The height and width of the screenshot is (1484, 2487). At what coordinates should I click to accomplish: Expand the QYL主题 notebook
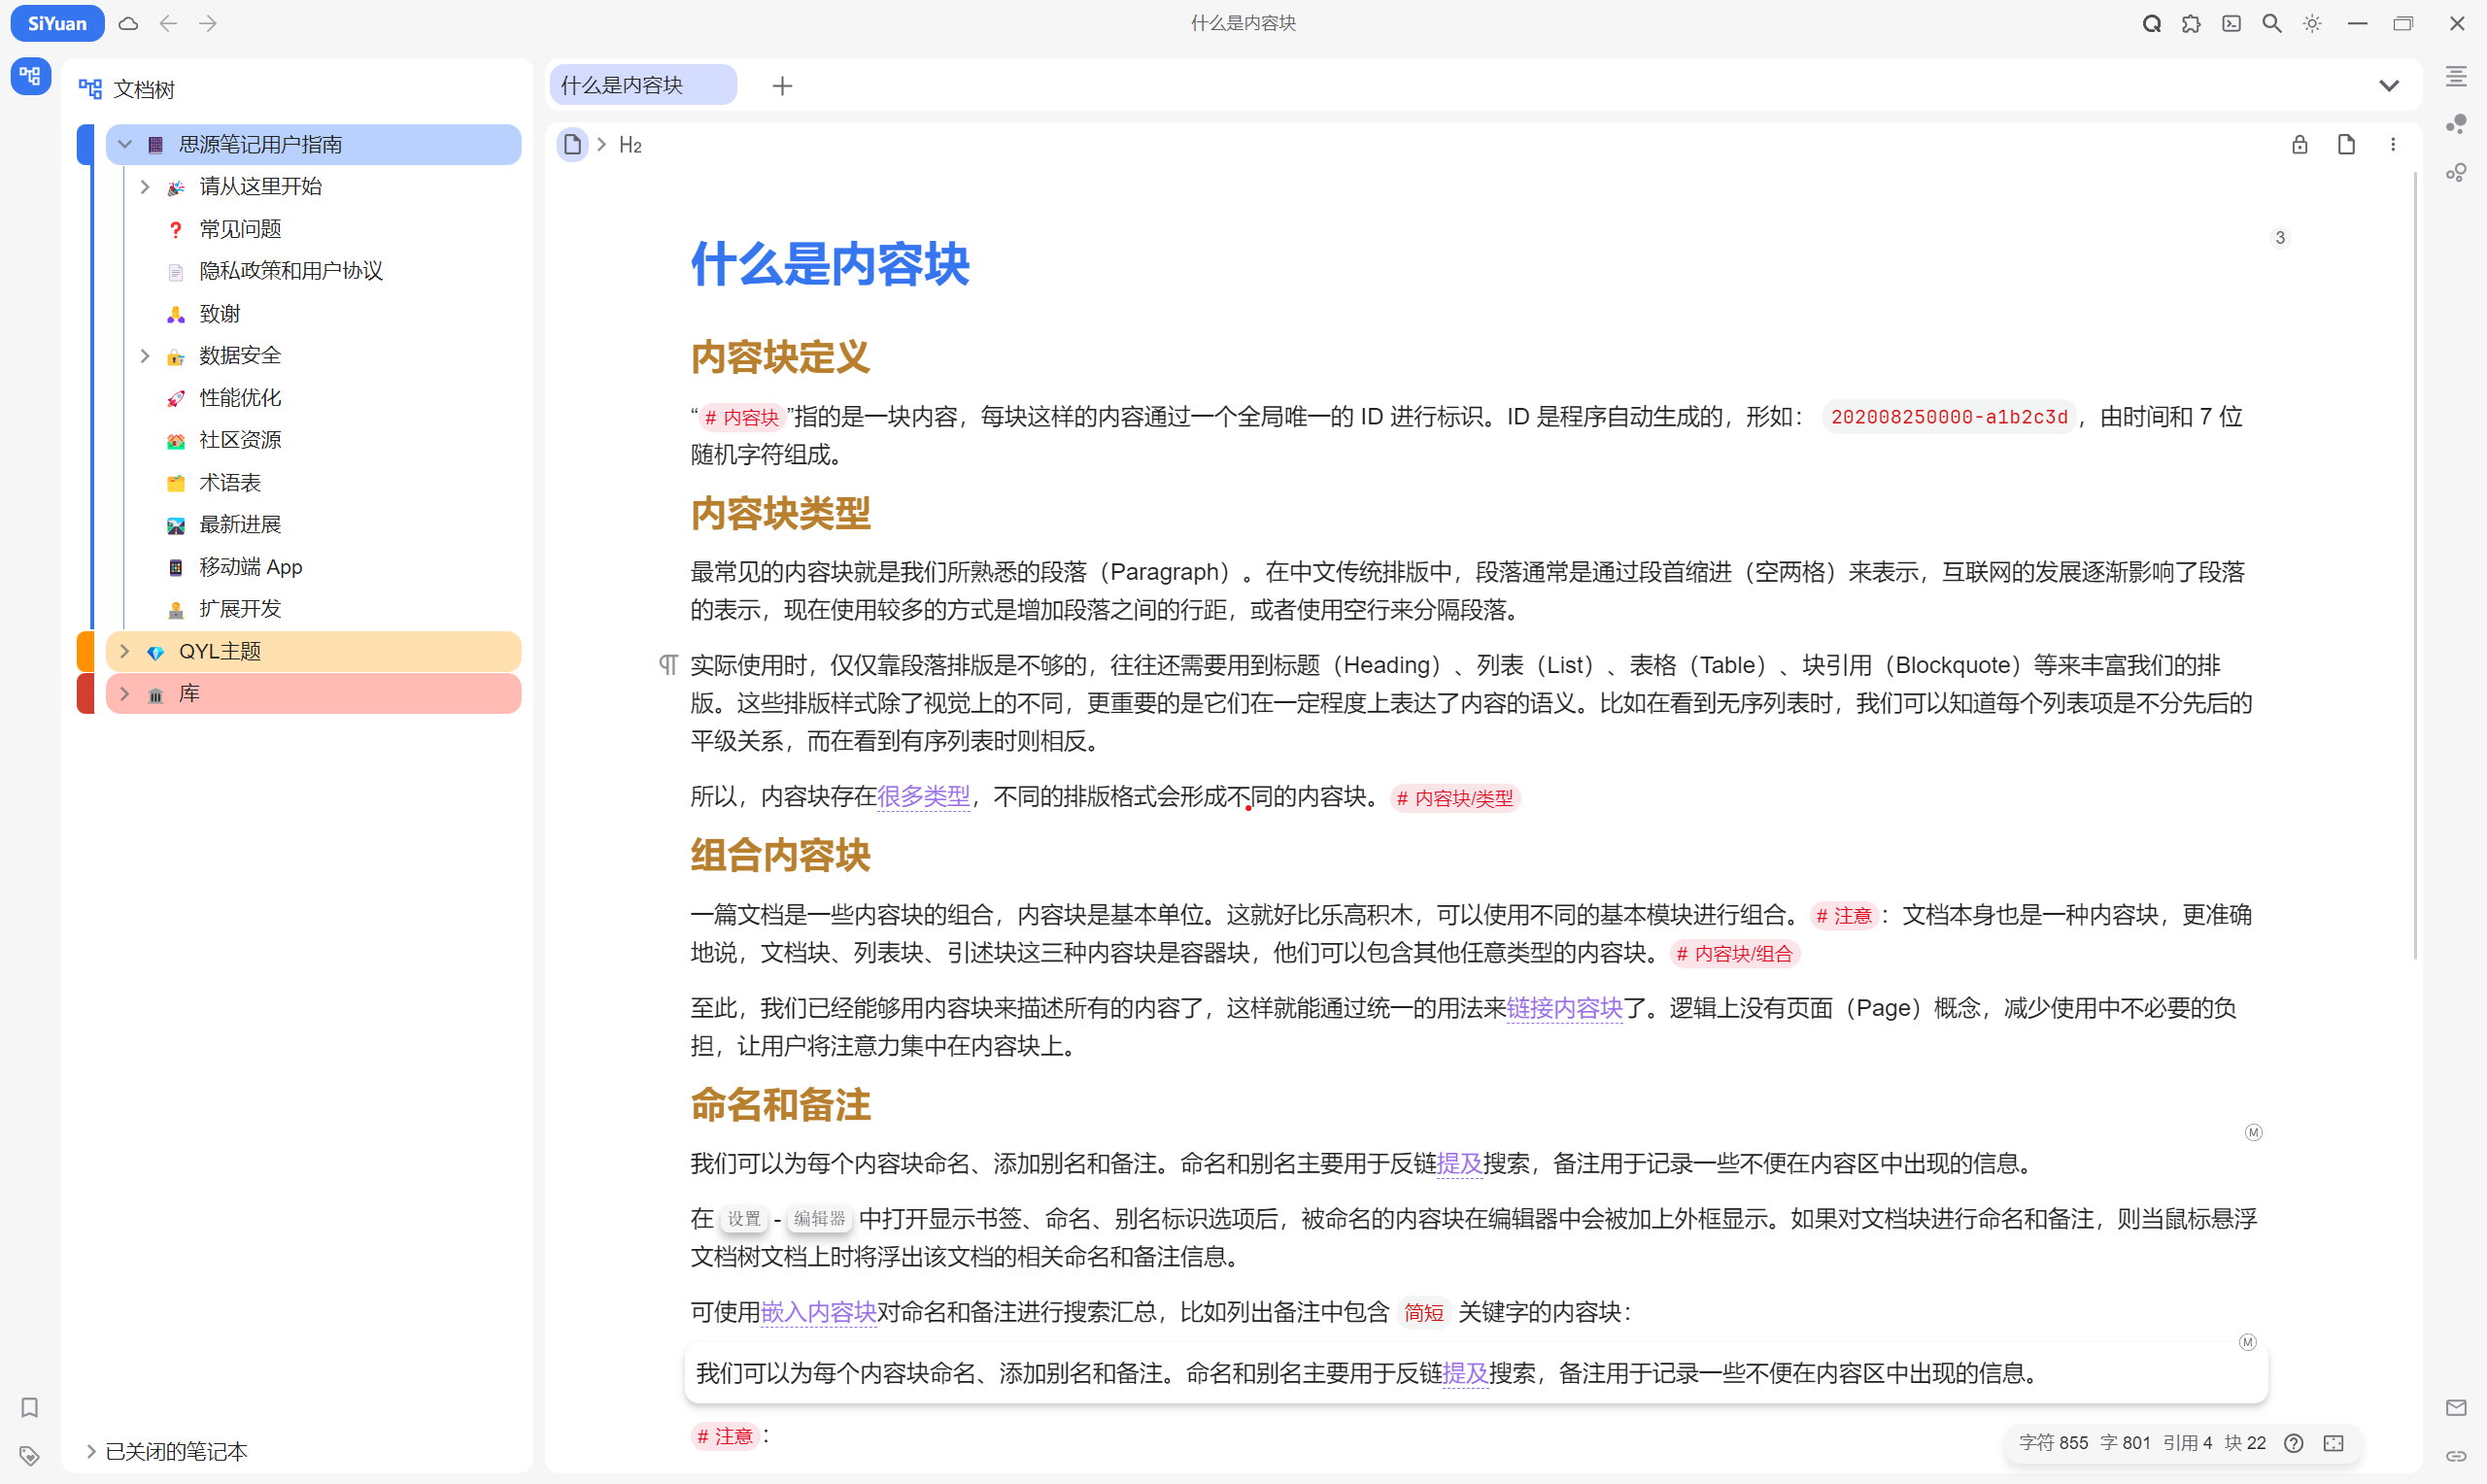click(x=124, y=651)
